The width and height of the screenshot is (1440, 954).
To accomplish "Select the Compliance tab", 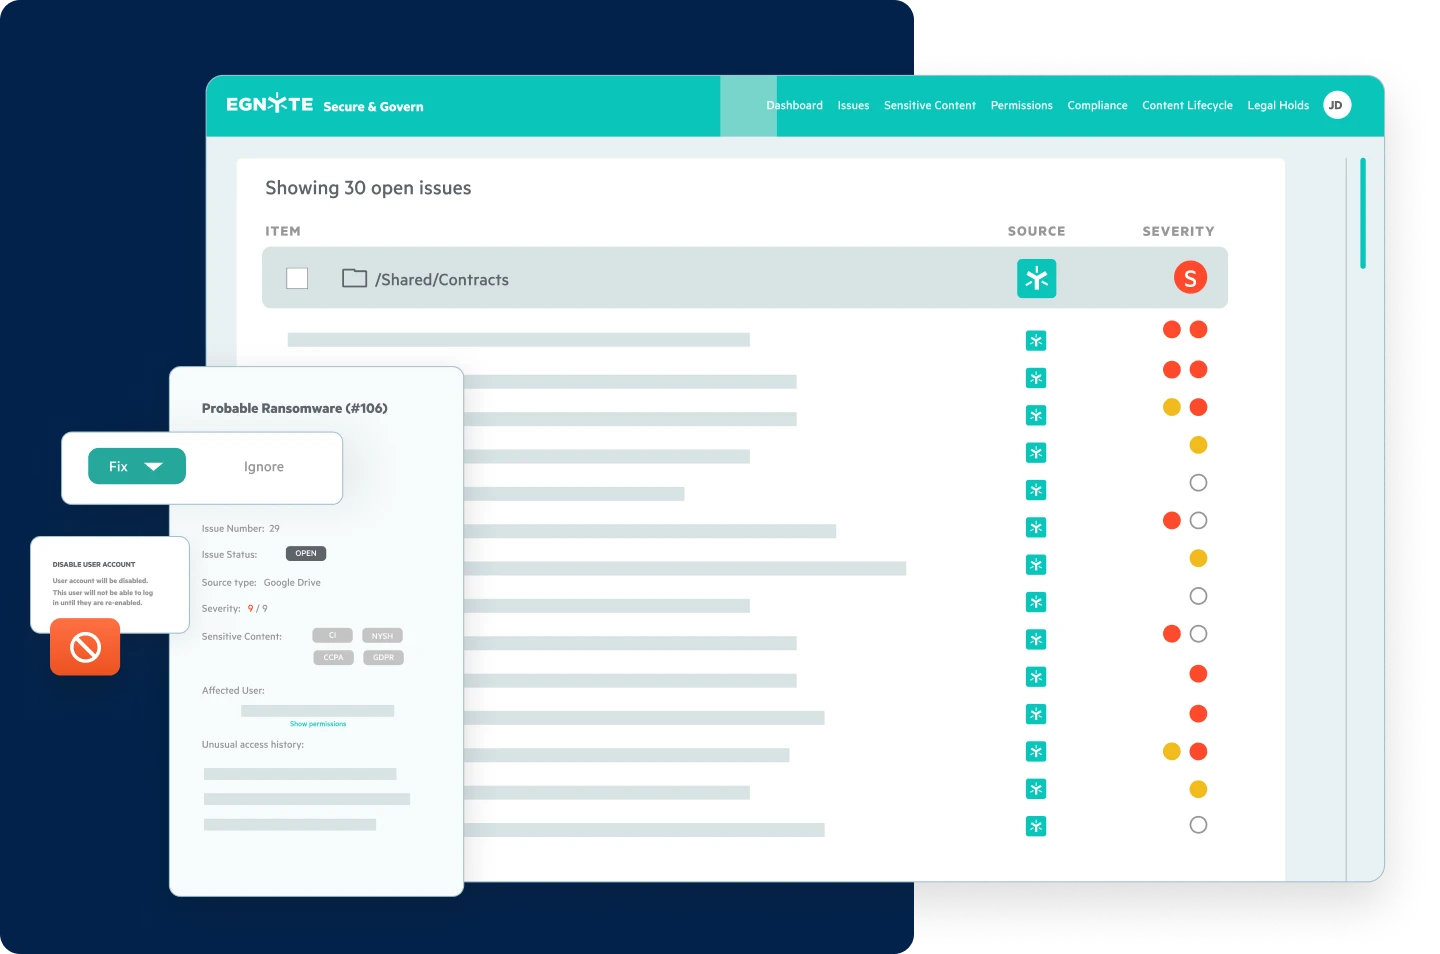I will 1097,106.
